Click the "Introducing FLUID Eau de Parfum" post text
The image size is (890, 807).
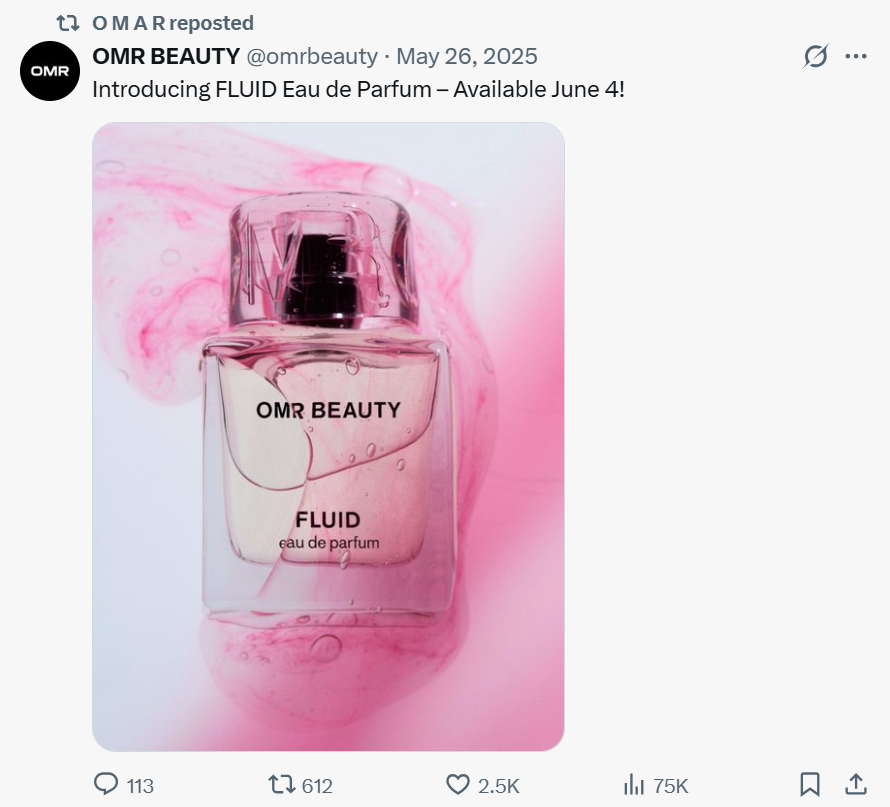[358, 89]
